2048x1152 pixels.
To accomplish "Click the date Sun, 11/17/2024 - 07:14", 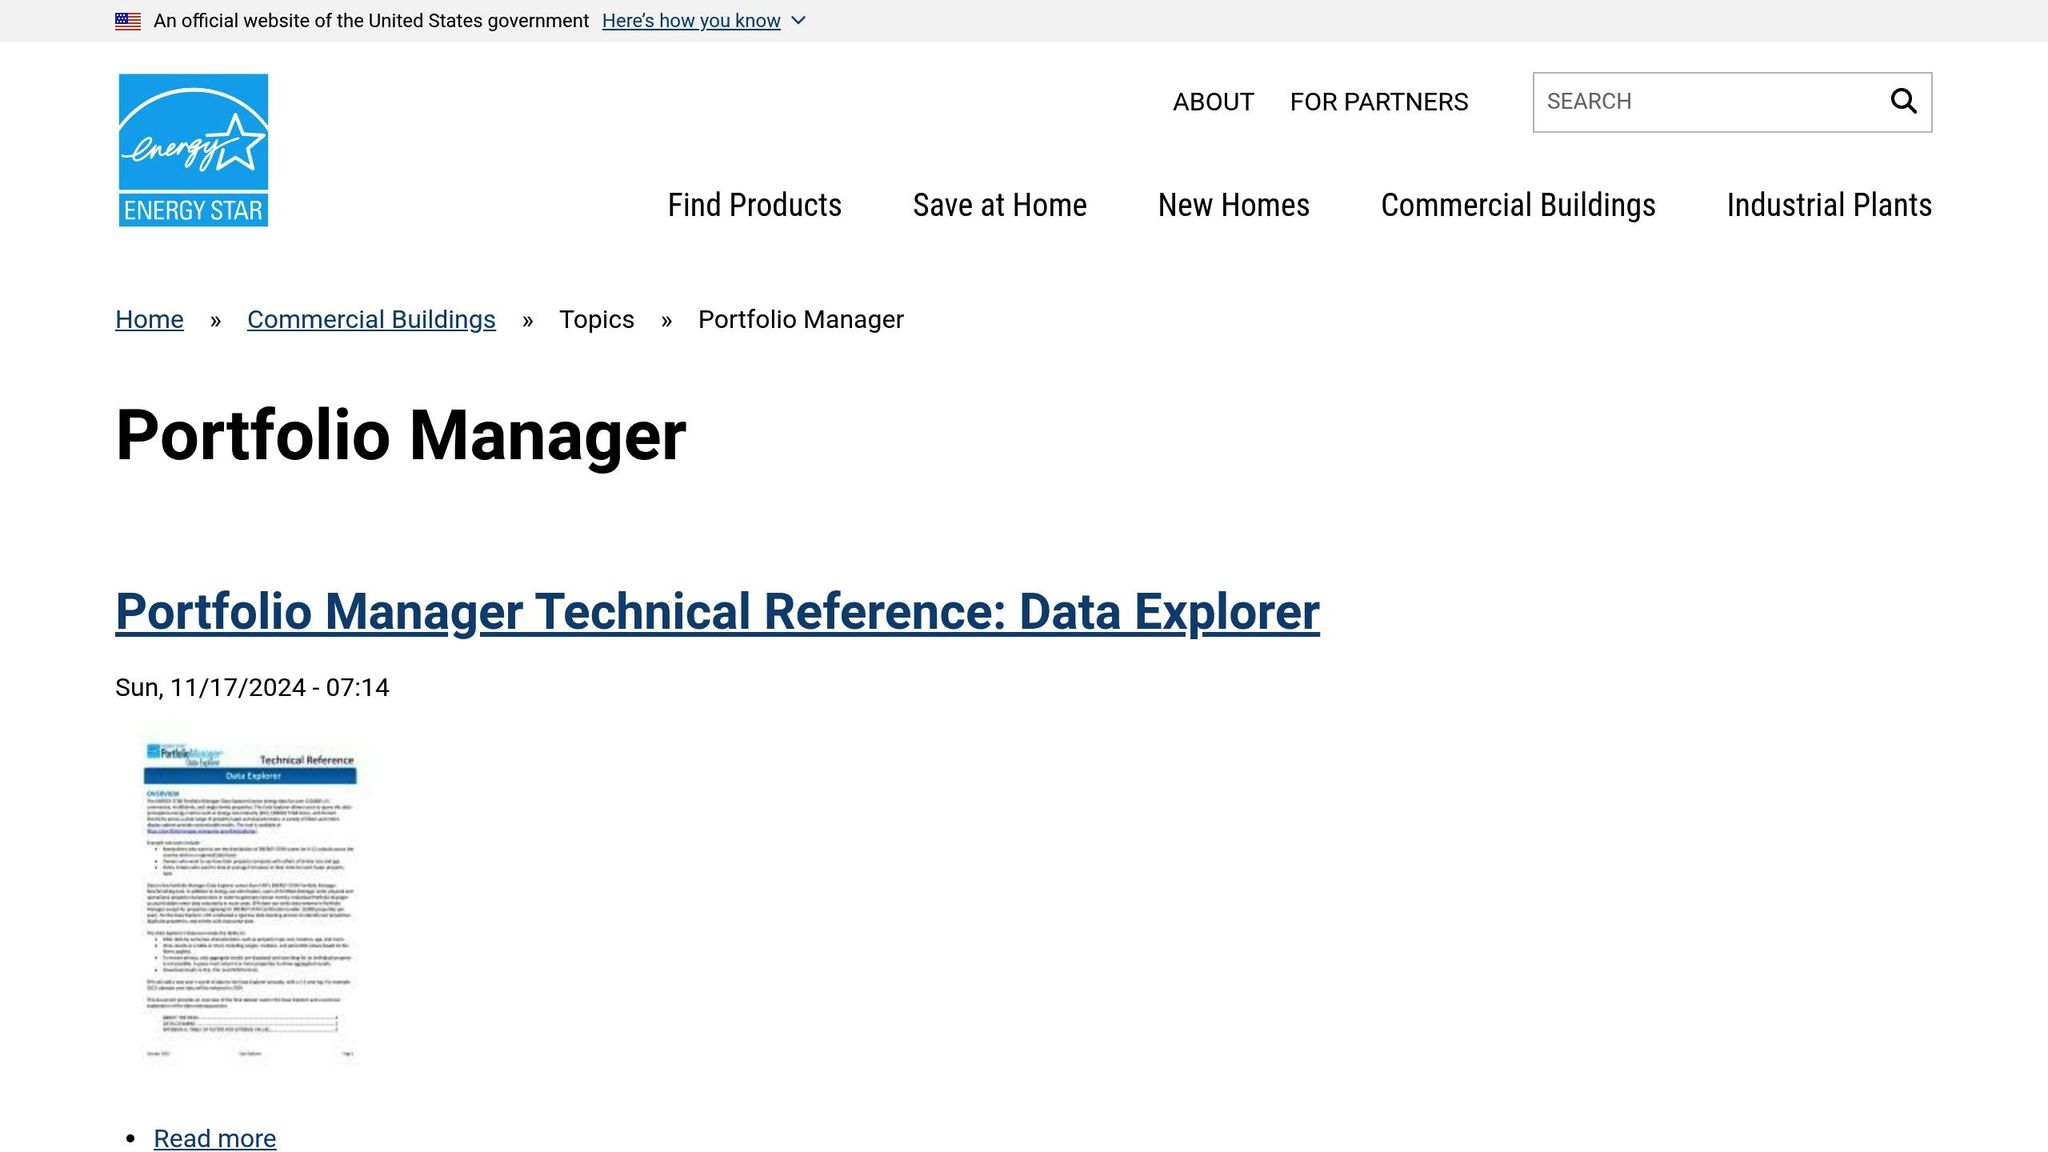I will point(252,688).
